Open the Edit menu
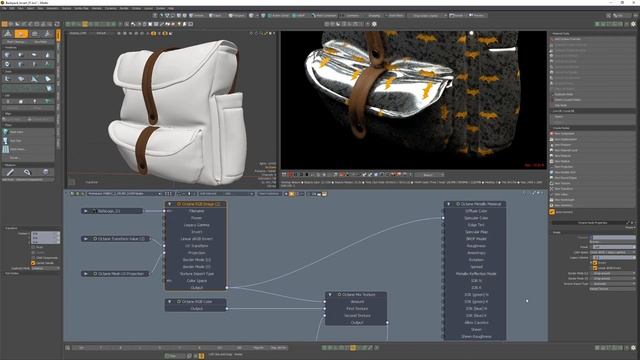 pos(11,8)
